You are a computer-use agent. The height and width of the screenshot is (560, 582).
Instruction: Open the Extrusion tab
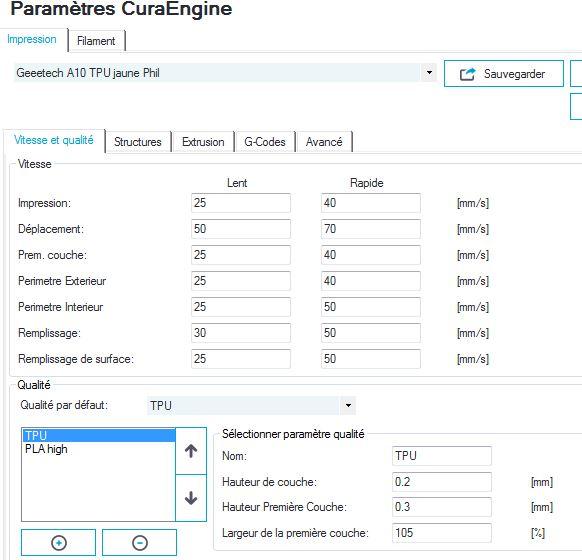pos(203,142)
